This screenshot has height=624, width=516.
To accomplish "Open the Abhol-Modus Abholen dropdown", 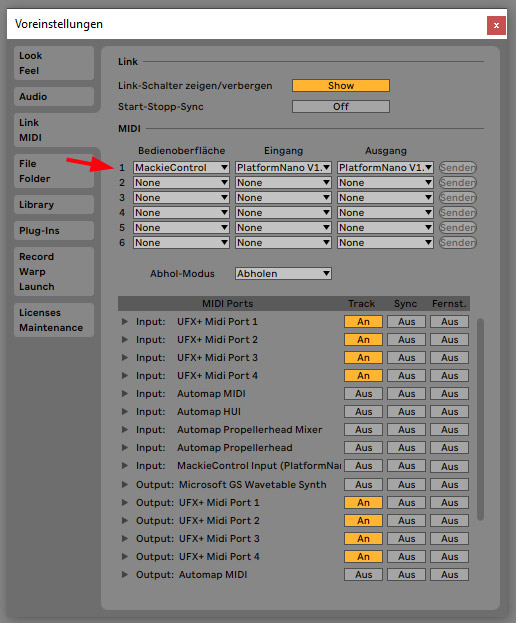I will [x=283, y=274].
